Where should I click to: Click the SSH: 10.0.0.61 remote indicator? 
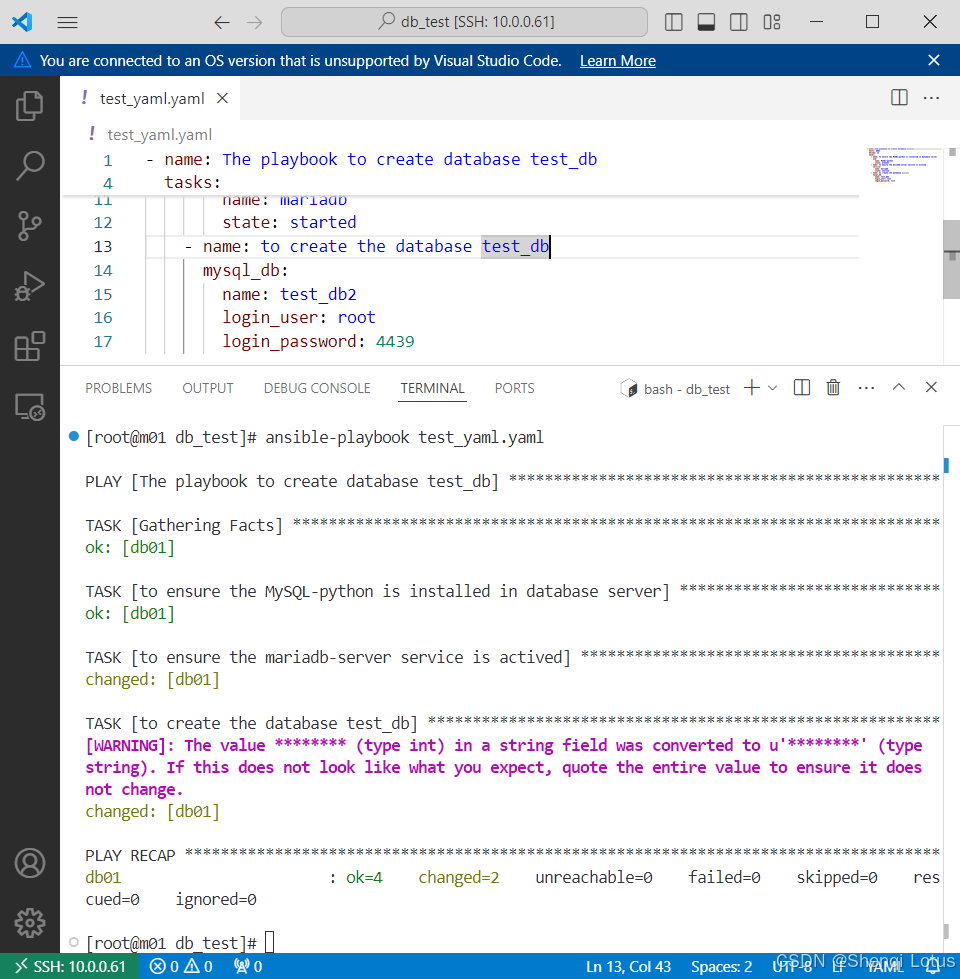coord(70,966)
